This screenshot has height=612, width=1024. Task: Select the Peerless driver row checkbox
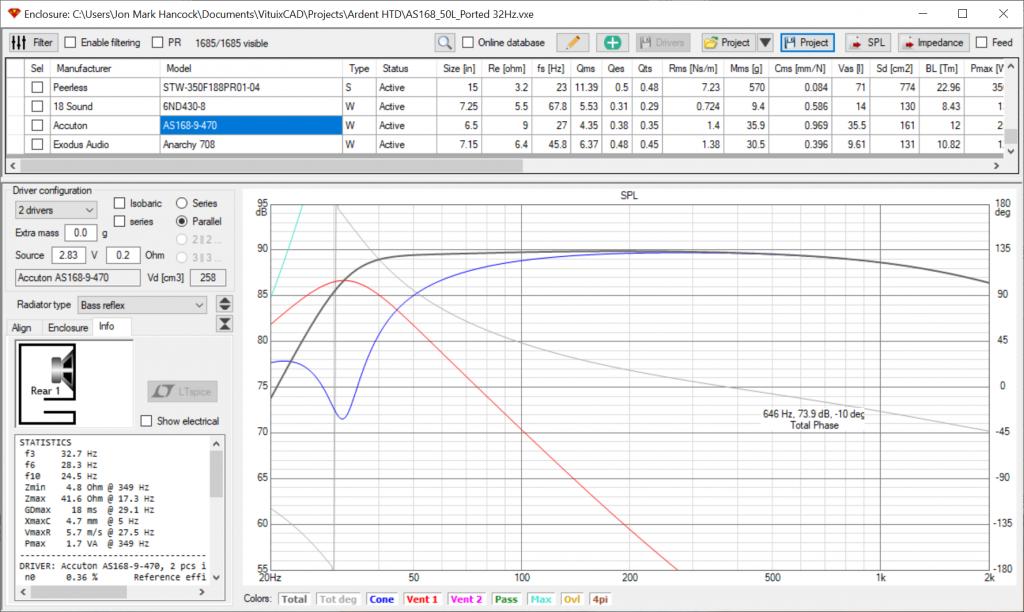point(37,88)
